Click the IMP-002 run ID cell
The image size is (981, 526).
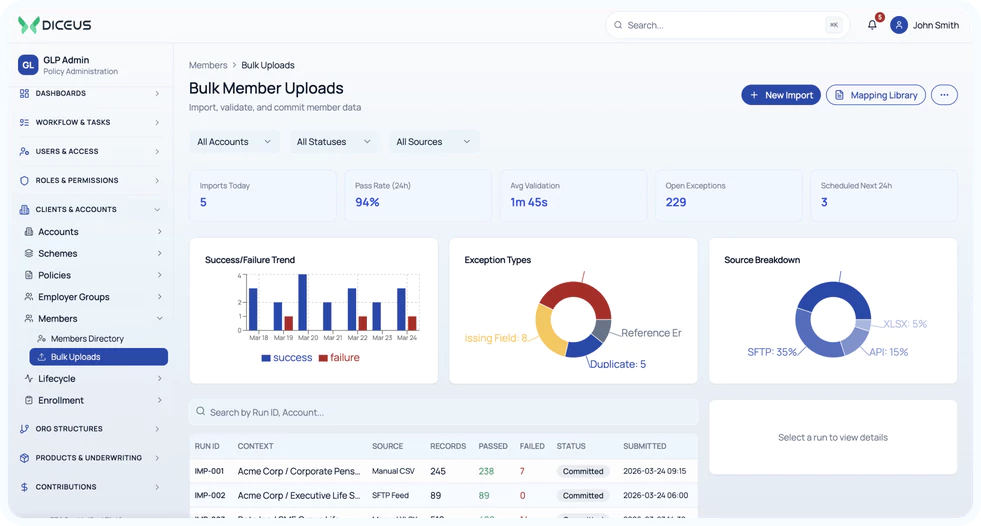click(x=210, y=495)
